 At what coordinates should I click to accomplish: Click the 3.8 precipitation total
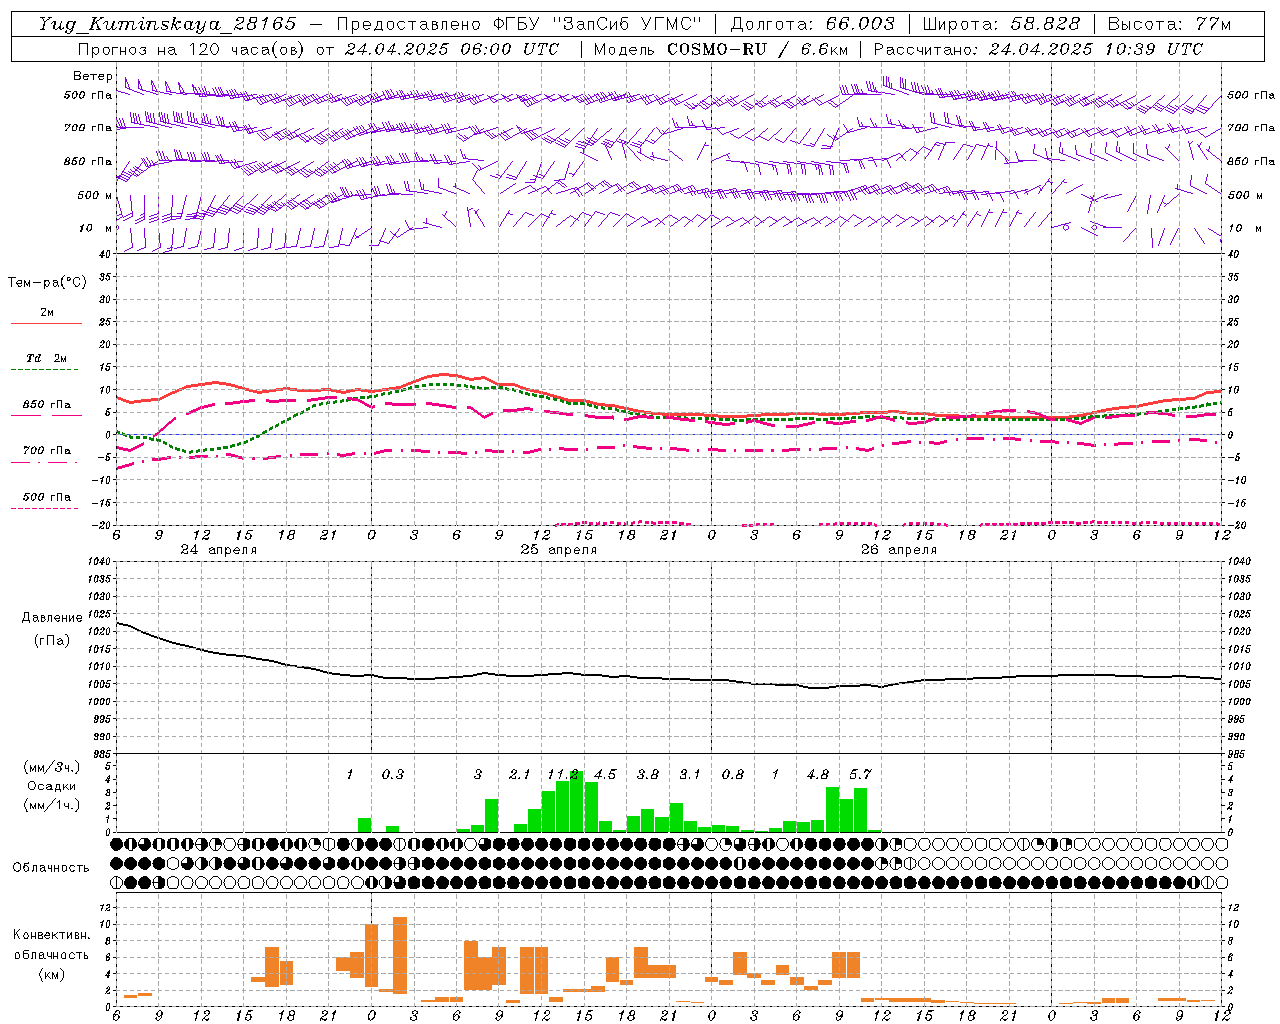(x=648, y=774)
